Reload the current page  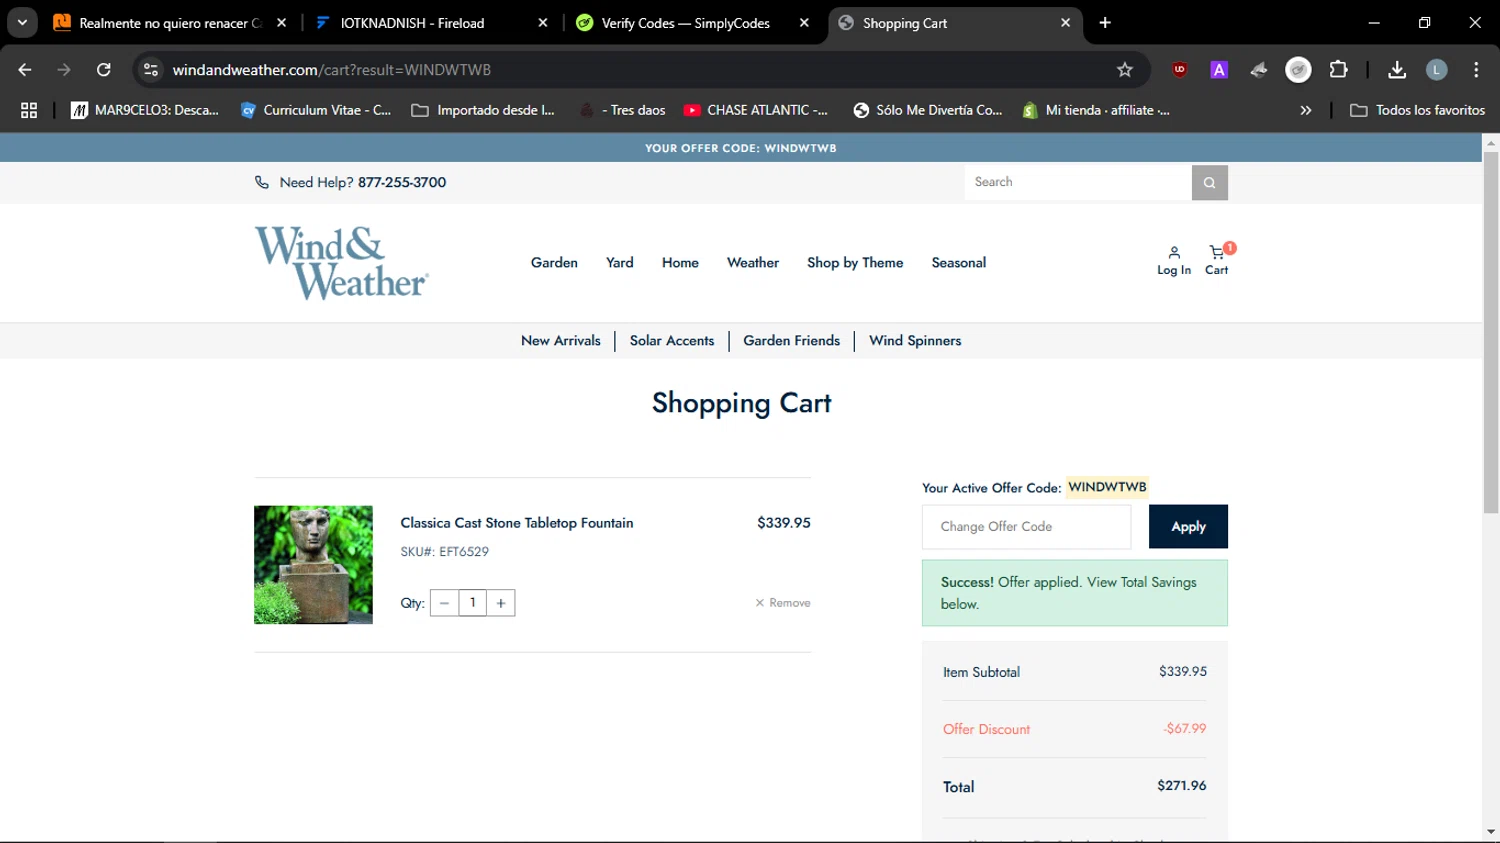click(x=104, y=70)
